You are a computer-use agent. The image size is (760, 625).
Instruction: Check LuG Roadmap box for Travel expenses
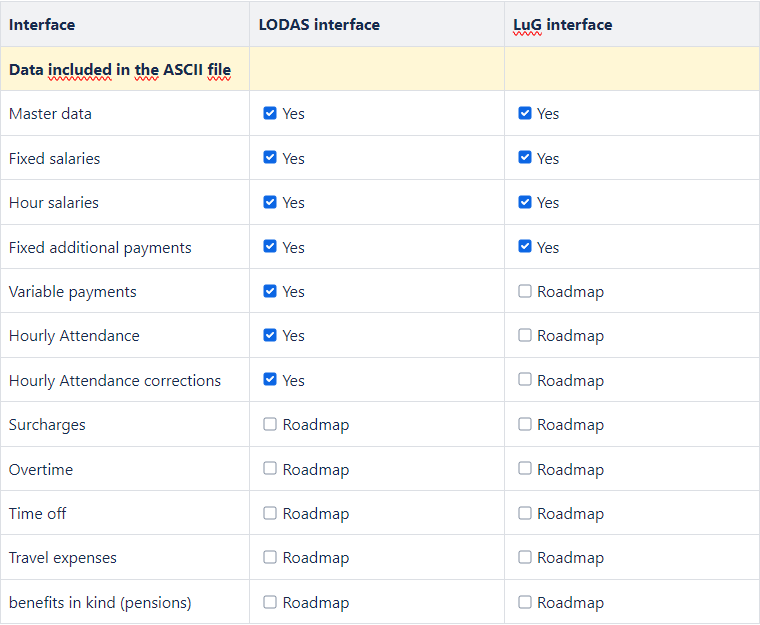coord(524,557)
